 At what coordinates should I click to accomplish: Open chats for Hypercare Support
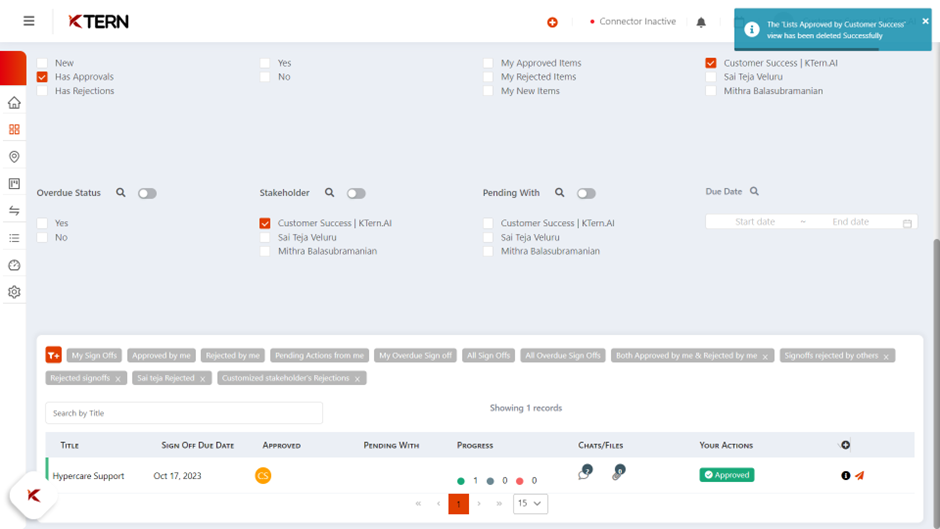tap(585, 473)
